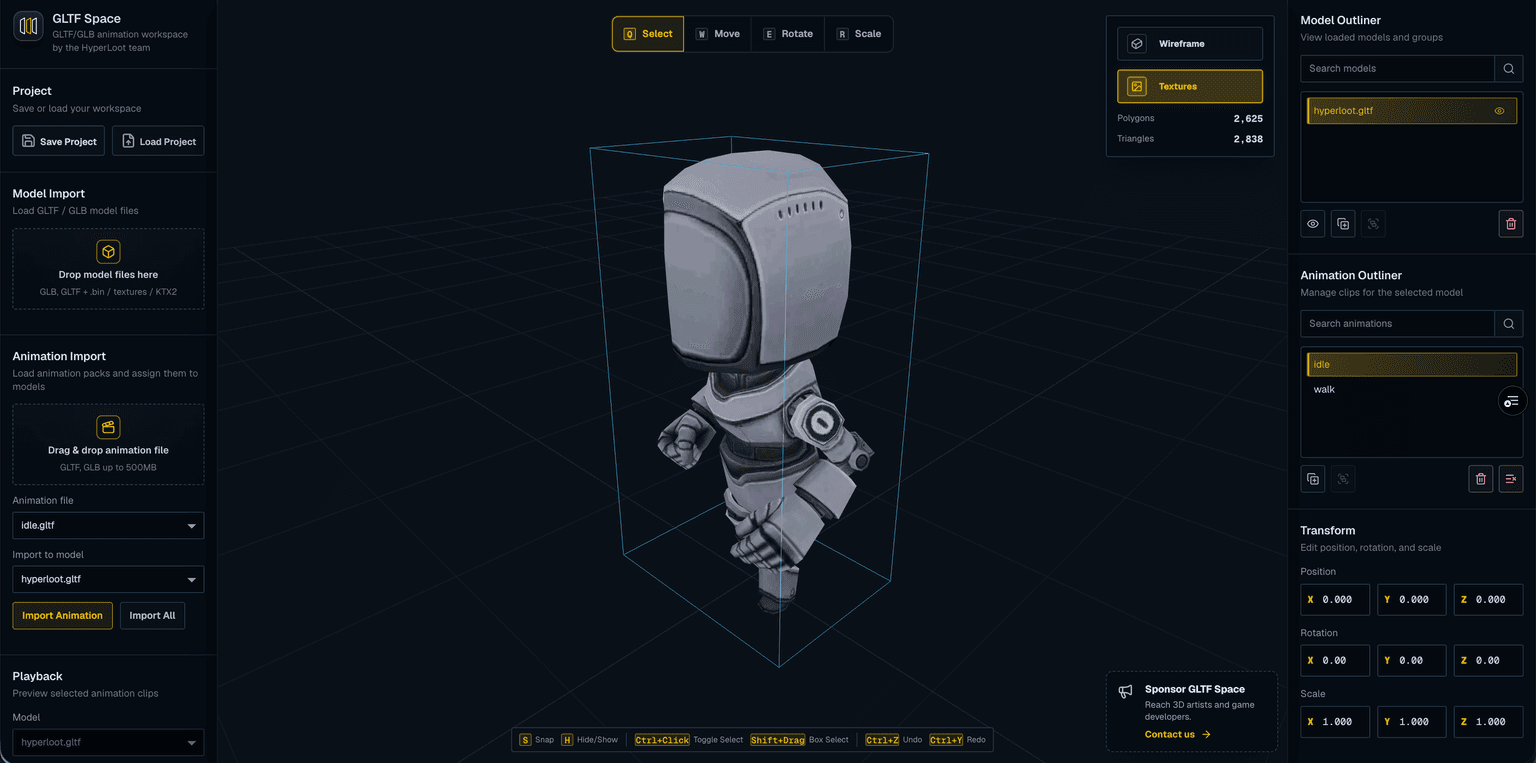The image size is (1536, 763).
Task: Switch to the Move tool
Action: coord(718,34)
